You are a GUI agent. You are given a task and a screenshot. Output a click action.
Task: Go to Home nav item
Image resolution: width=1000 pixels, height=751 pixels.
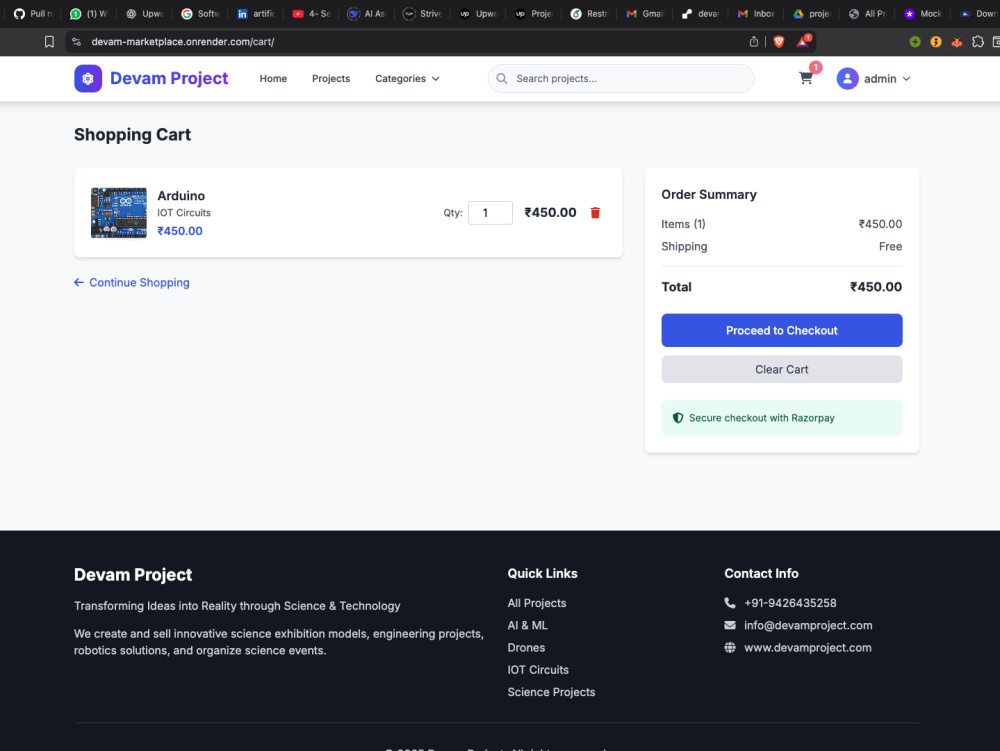pyautogui.click(x=273, y=78)
